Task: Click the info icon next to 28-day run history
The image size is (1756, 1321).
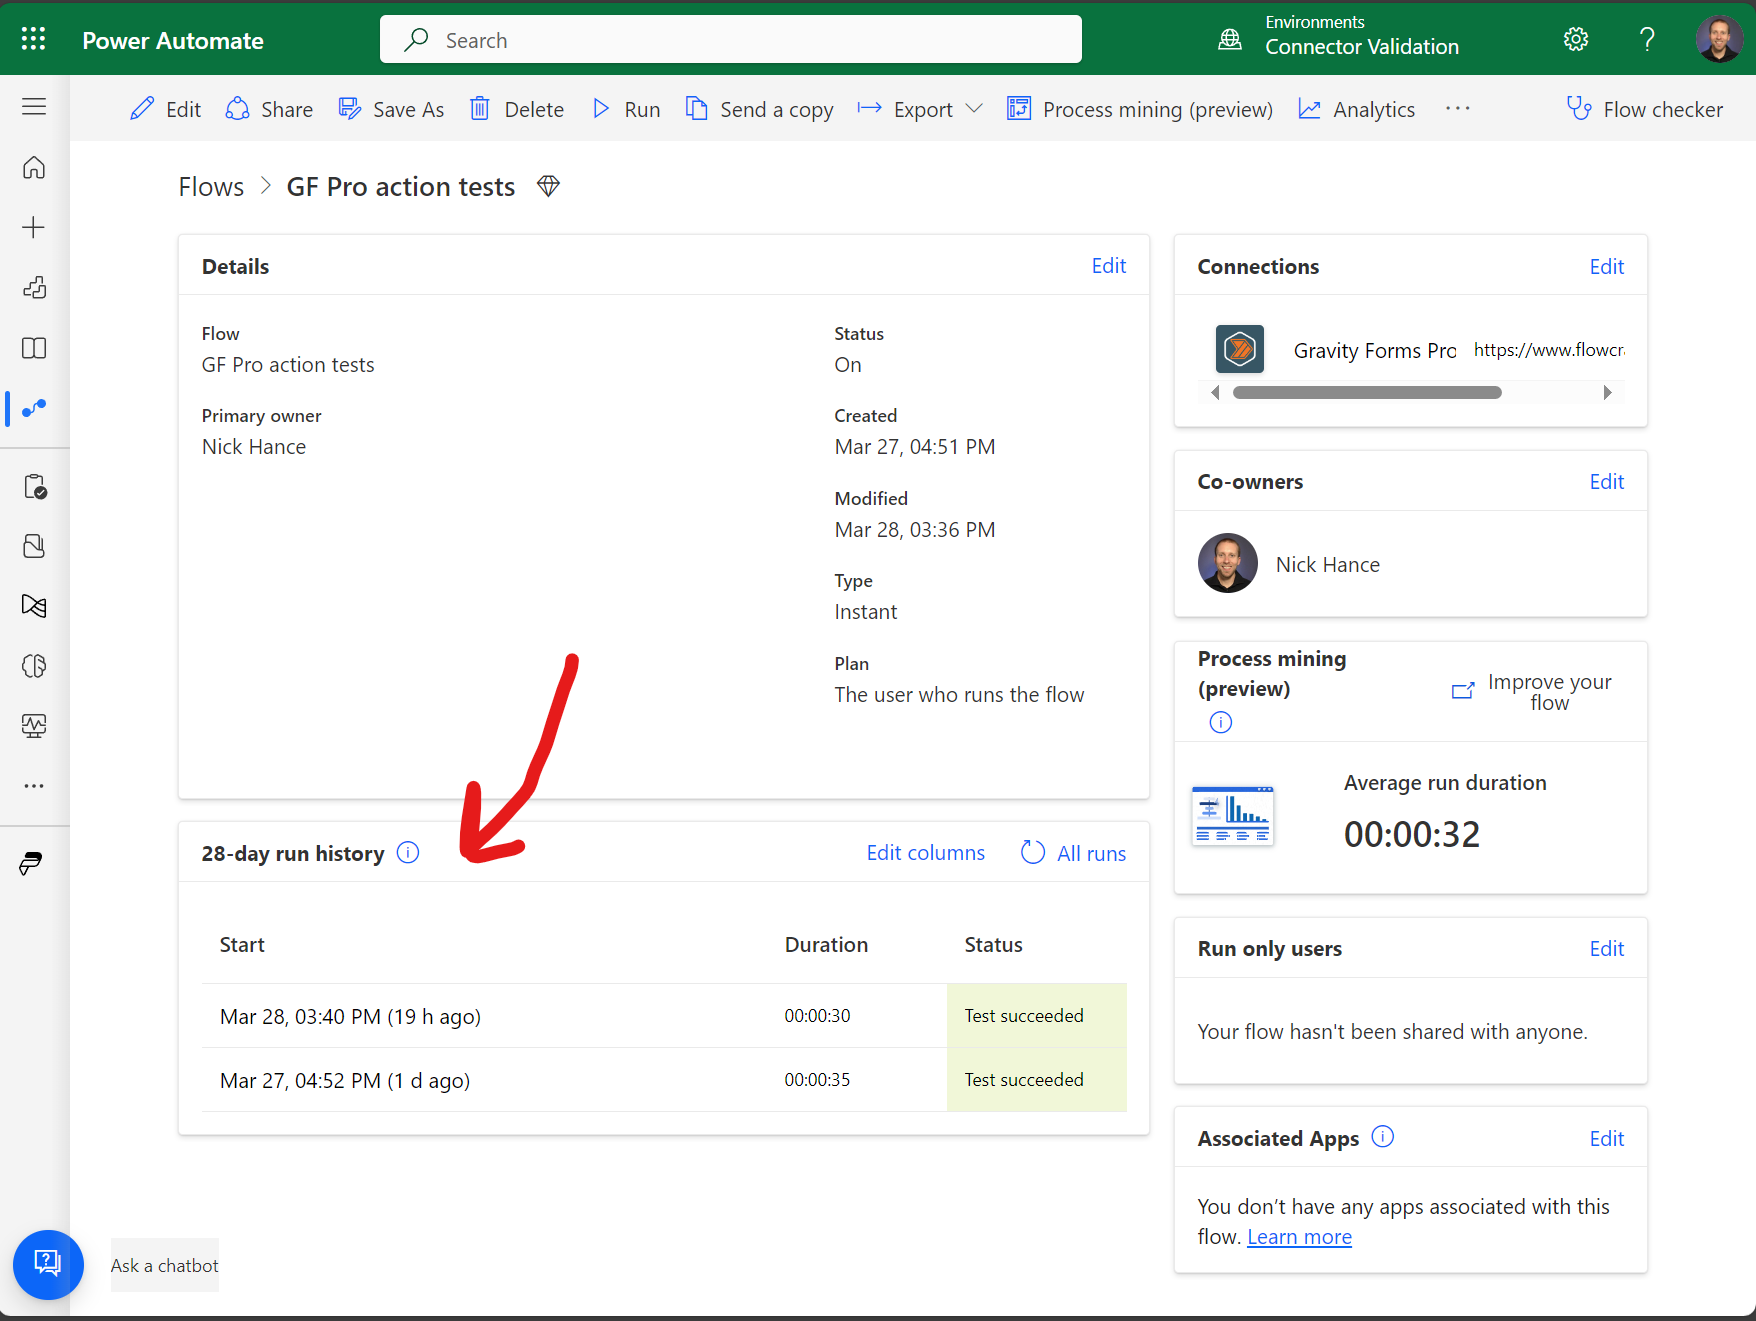Action: pyautogui.click(x=408, y=852)
